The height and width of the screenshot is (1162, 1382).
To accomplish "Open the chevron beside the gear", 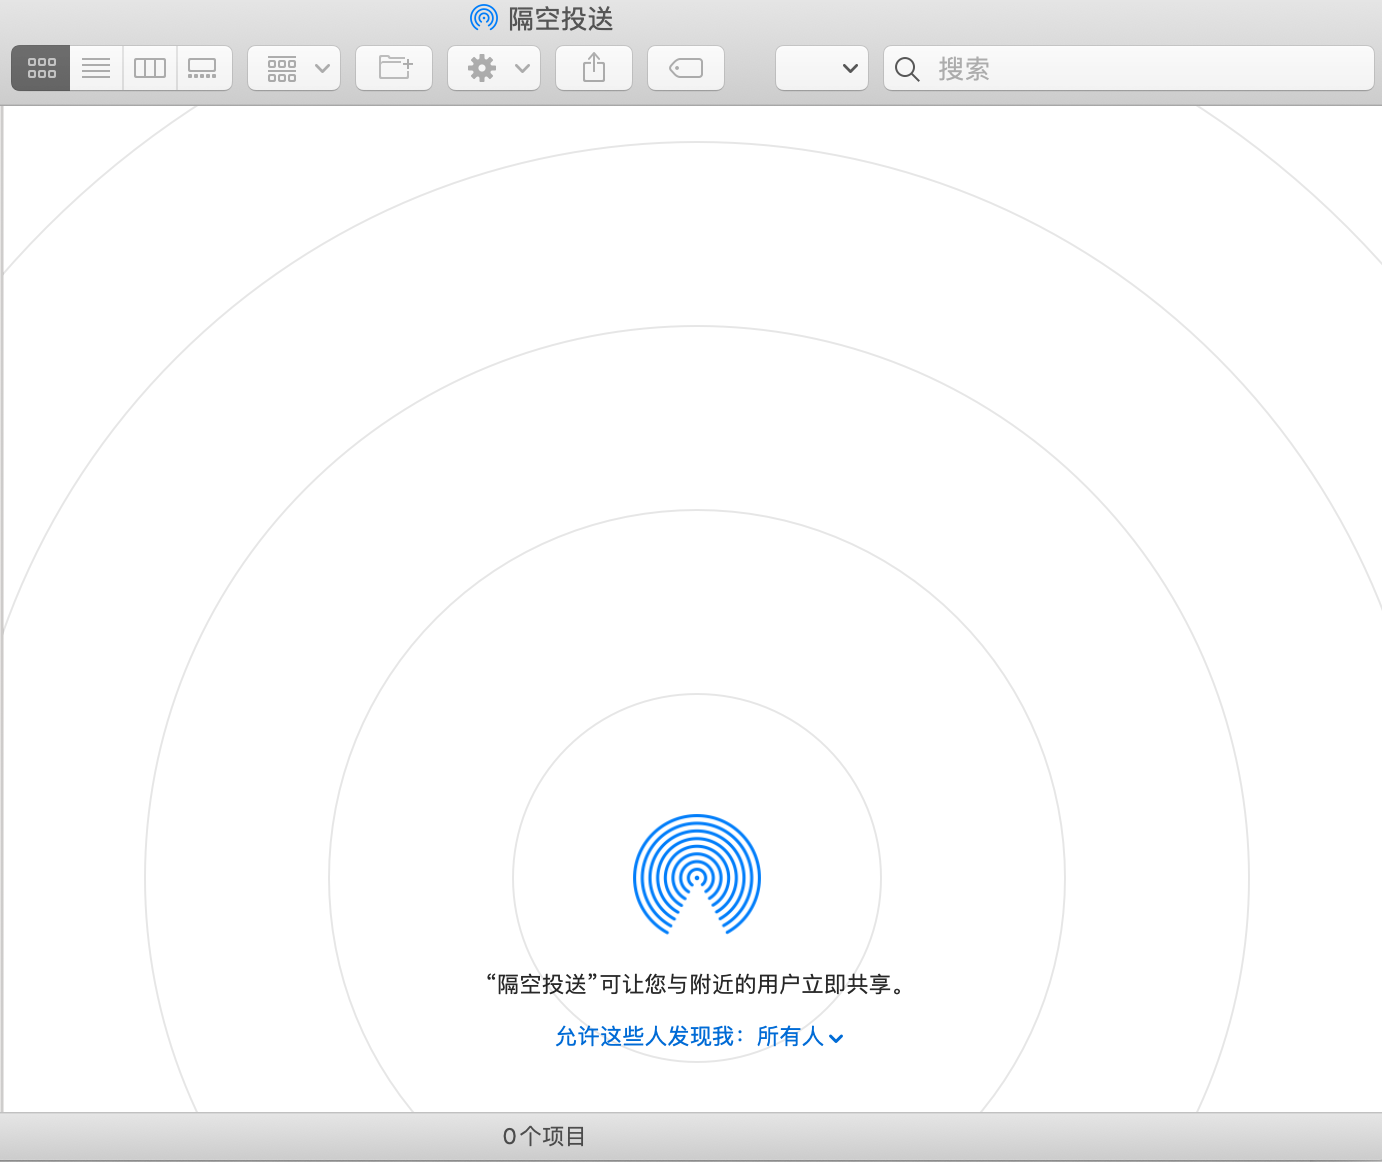I will click(522, 68).
